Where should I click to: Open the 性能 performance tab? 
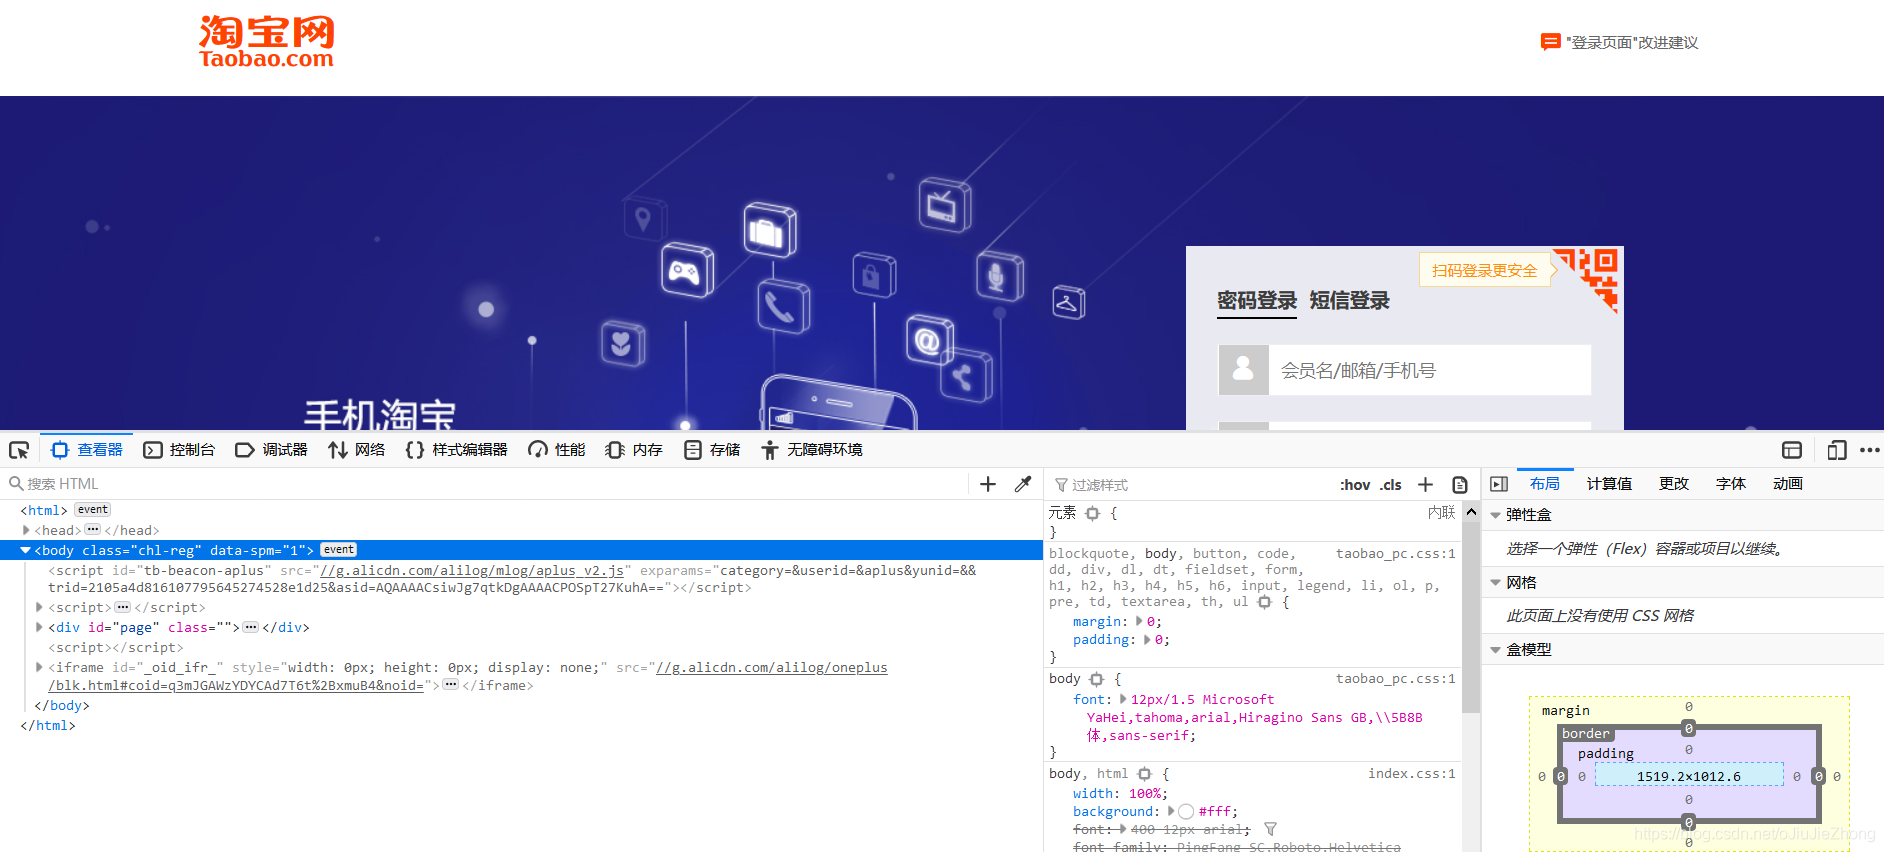point(557,450)
